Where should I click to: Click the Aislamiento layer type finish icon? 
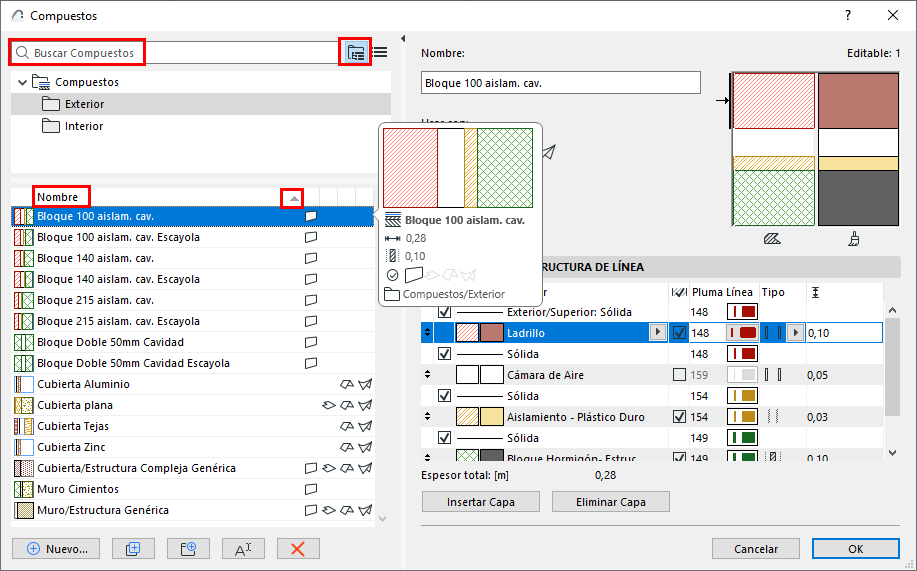point(773,417)
